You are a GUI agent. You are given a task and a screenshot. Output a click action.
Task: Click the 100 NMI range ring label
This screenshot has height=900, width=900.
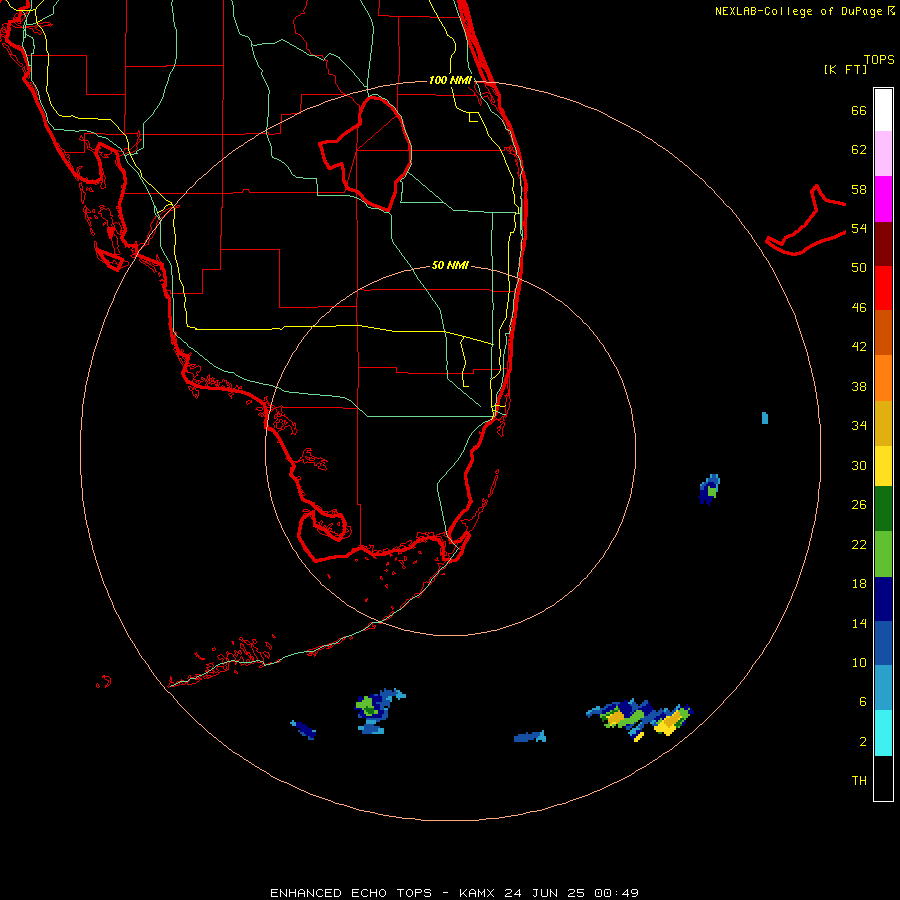click(450, 80)
